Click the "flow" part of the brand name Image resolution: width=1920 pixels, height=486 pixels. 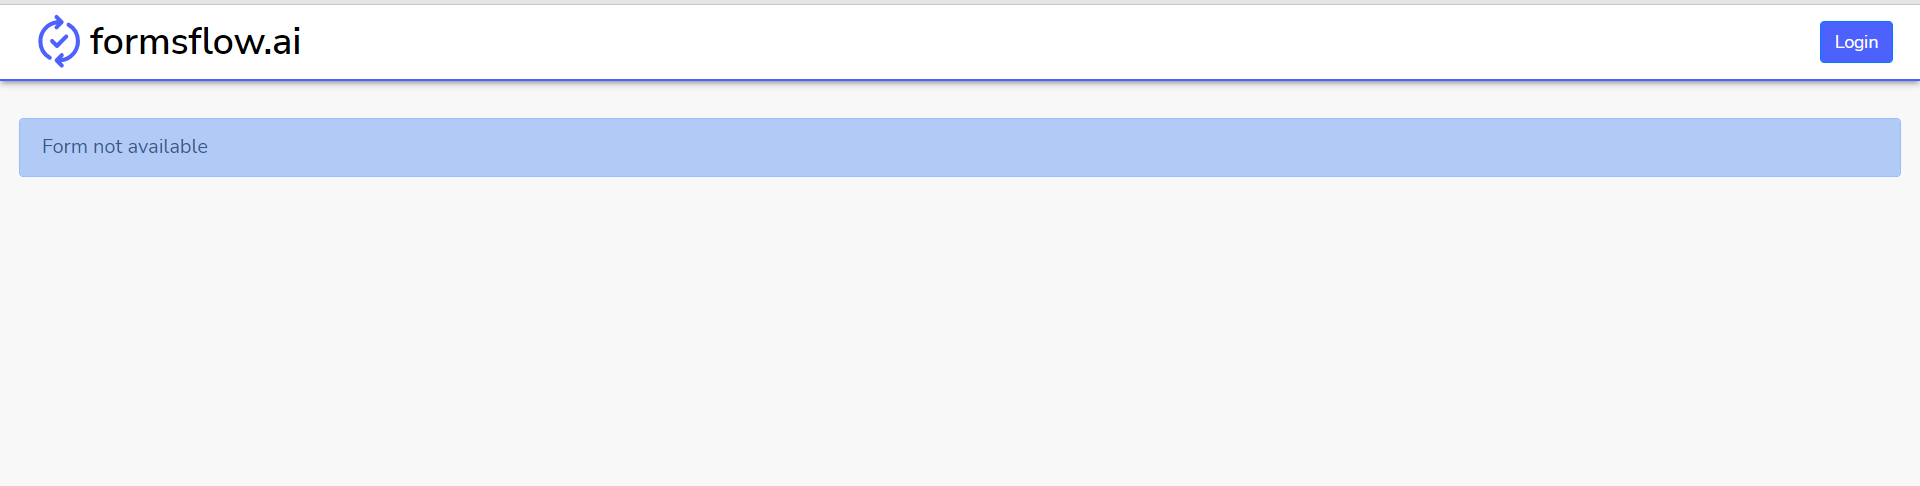[x=227, y=42]
